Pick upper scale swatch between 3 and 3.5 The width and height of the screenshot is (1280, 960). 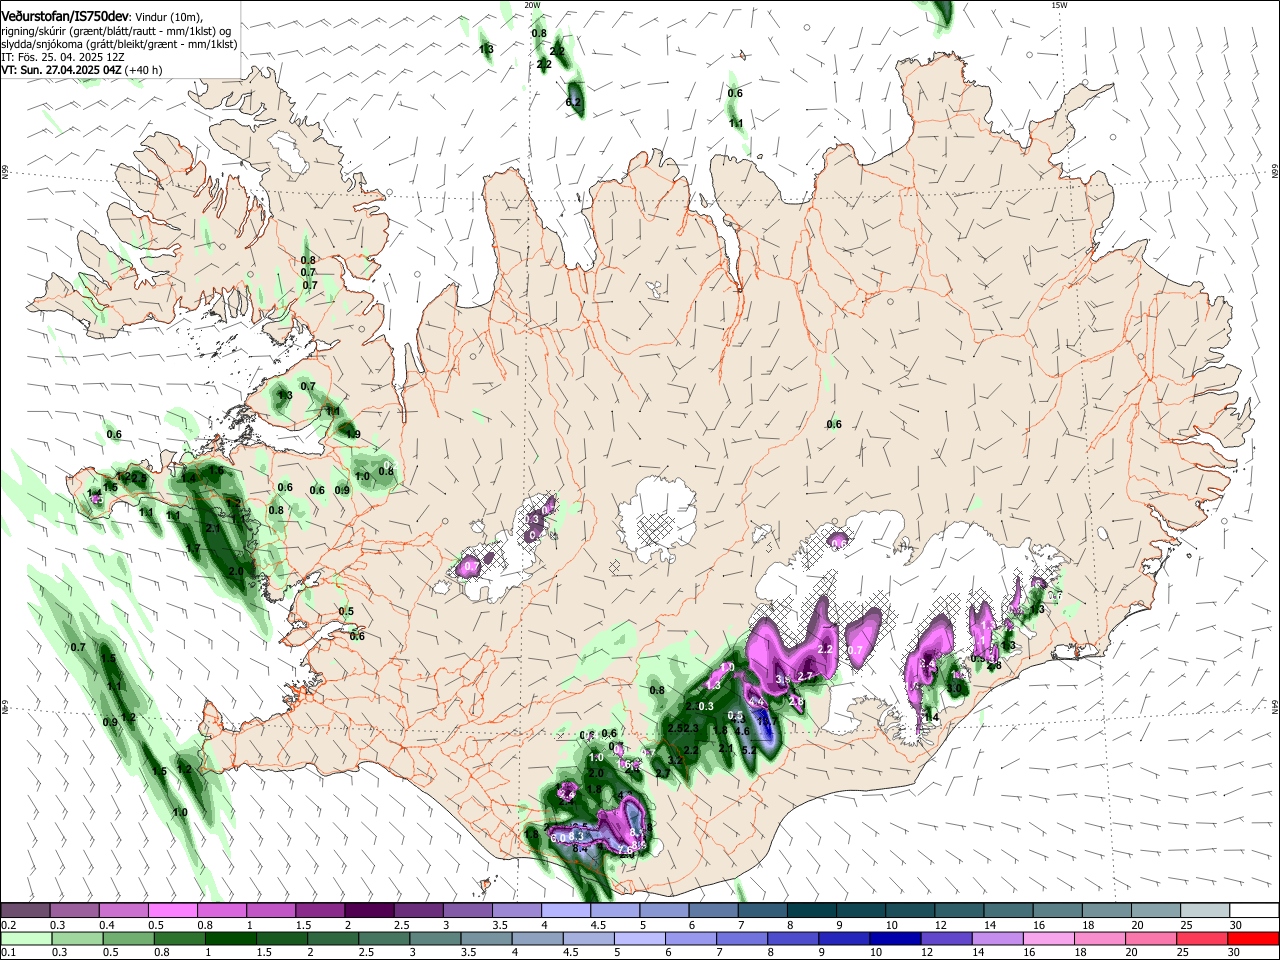pyautogui.click(x=467, y=911)
